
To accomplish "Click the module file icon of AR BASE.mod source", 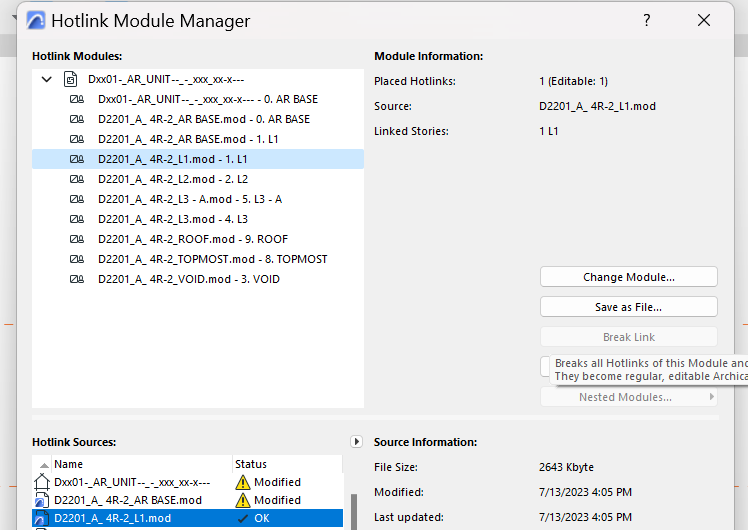I will pyautogui.click(x=41, y=500).
